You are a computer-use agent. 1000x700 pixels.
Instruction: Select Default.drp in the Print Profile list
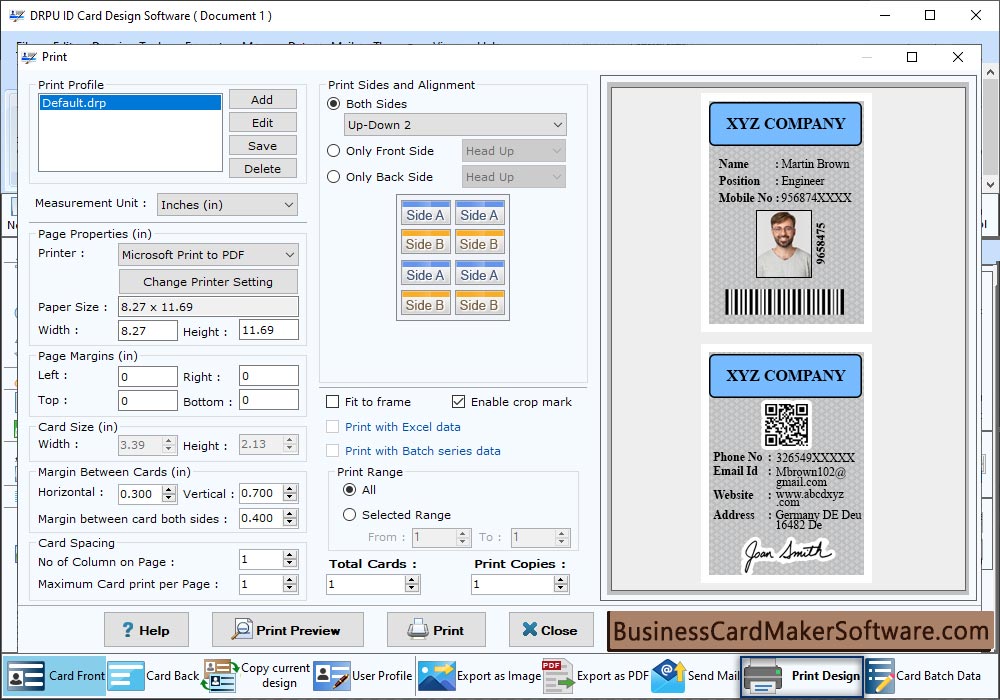[130, 103]
